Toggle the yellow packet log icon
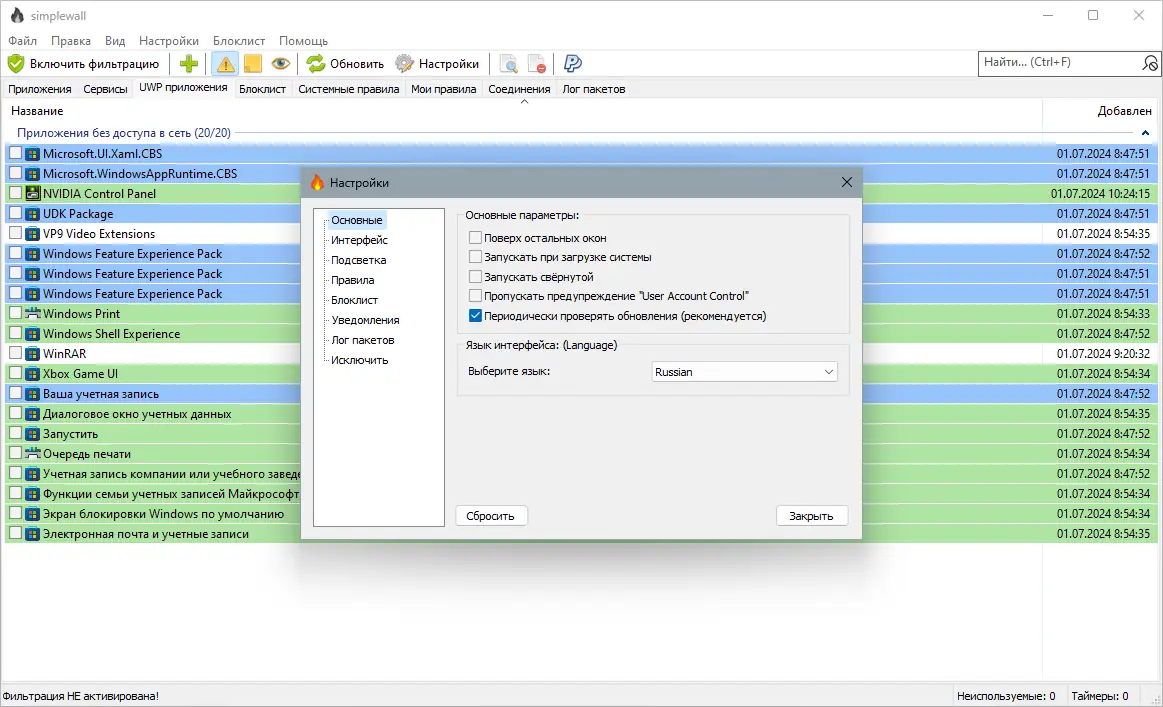The width and height of the screenshot is (1163, 707). (x=253, y=64)
